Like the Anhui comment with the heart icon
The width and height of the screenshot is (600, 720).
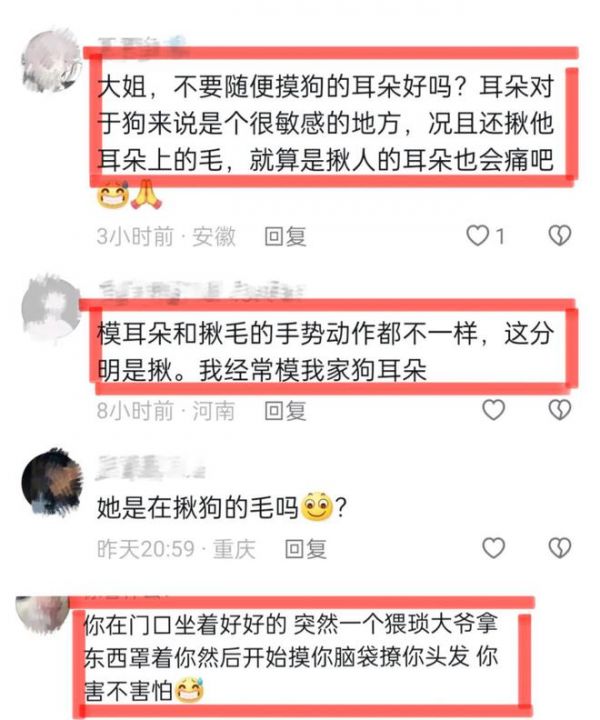(477, 236)
